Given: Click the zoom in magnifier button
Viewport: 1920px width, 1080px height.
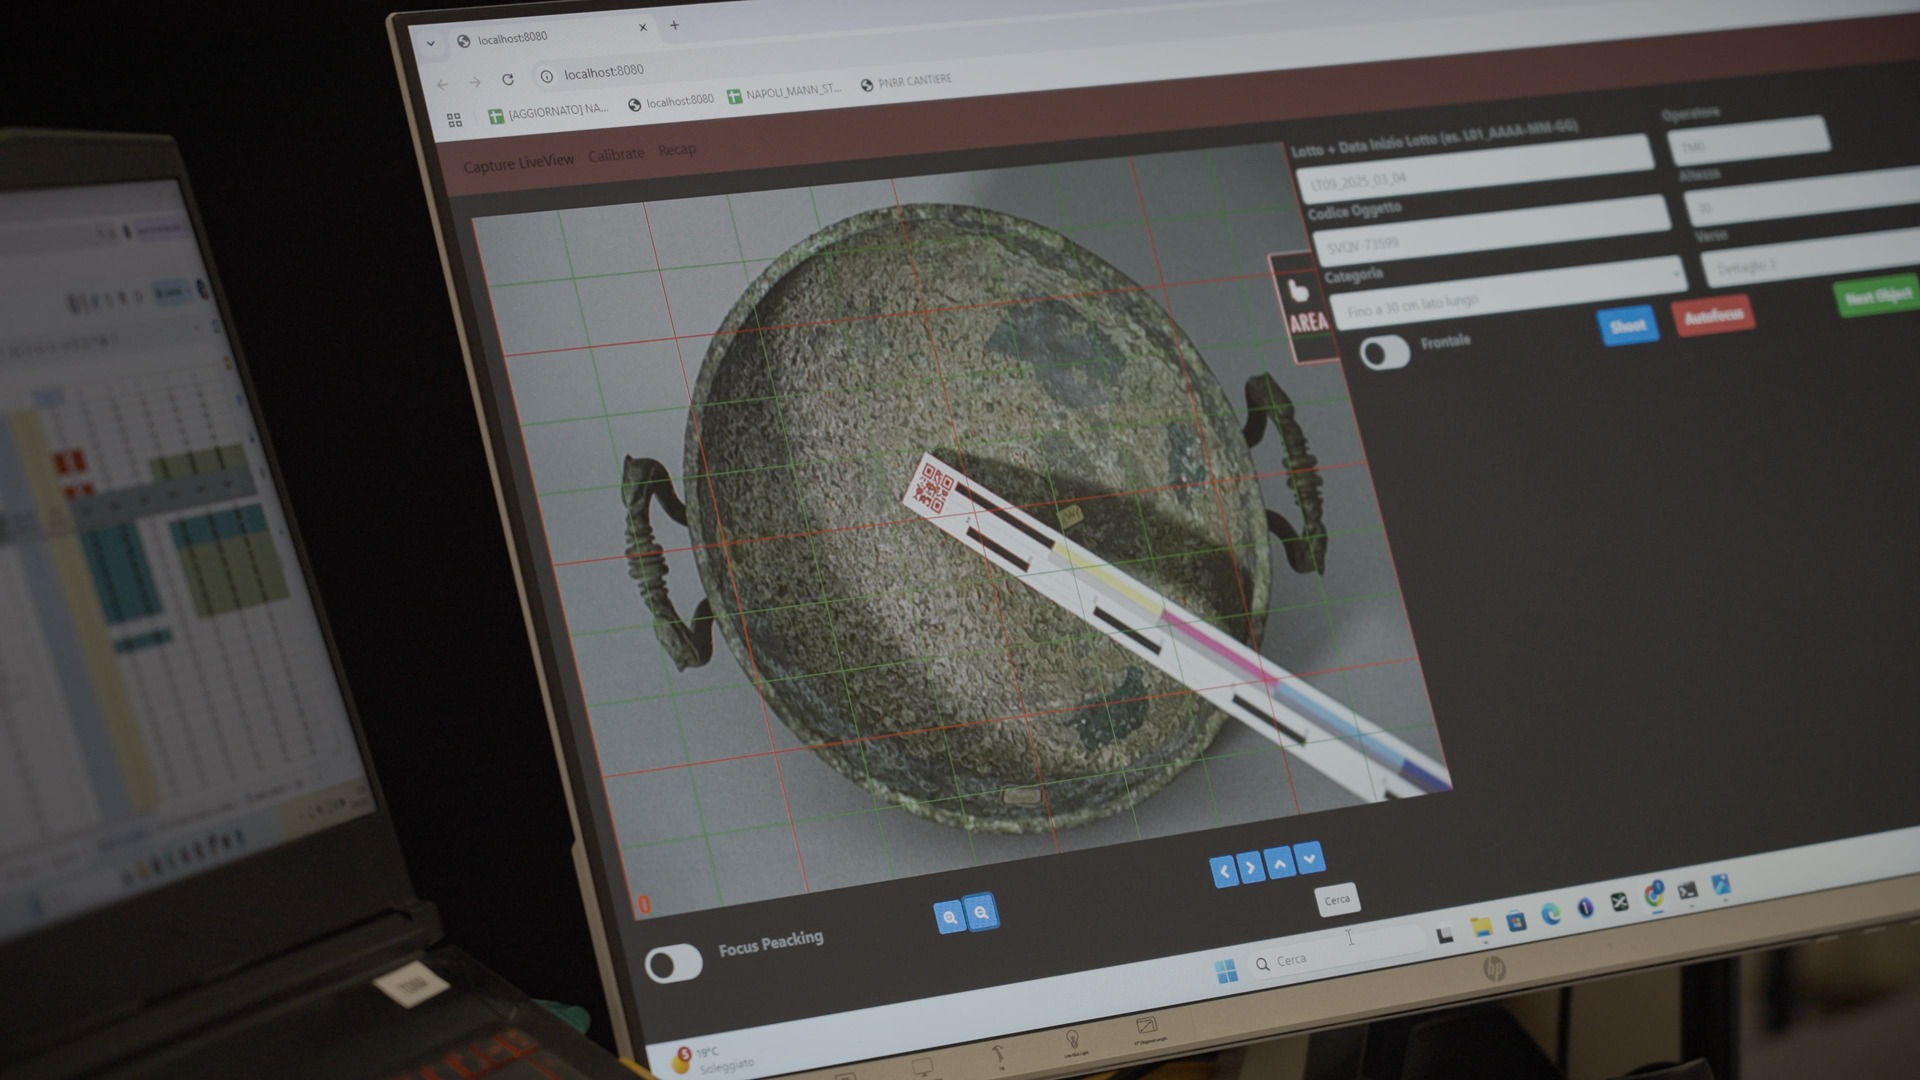Looking at the screenshot, I should [x=949, y=917].
